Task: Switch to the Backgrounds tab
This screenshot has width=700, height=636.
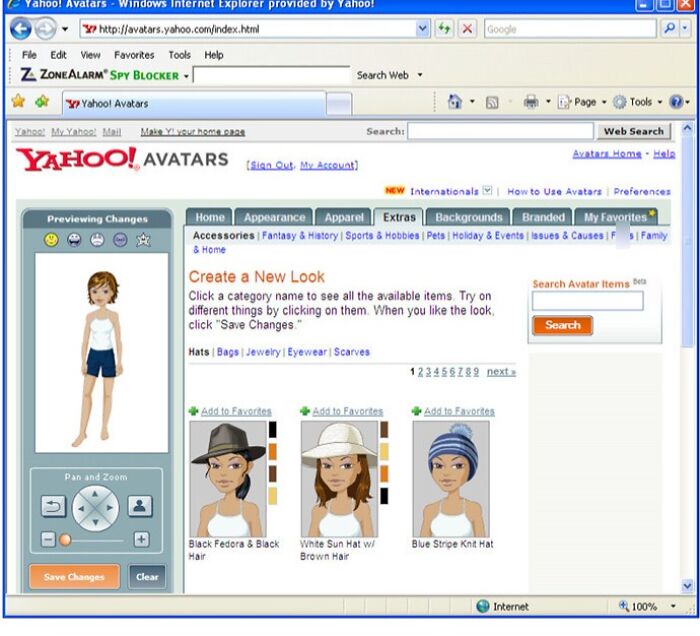Action: [x=468, y=217]
